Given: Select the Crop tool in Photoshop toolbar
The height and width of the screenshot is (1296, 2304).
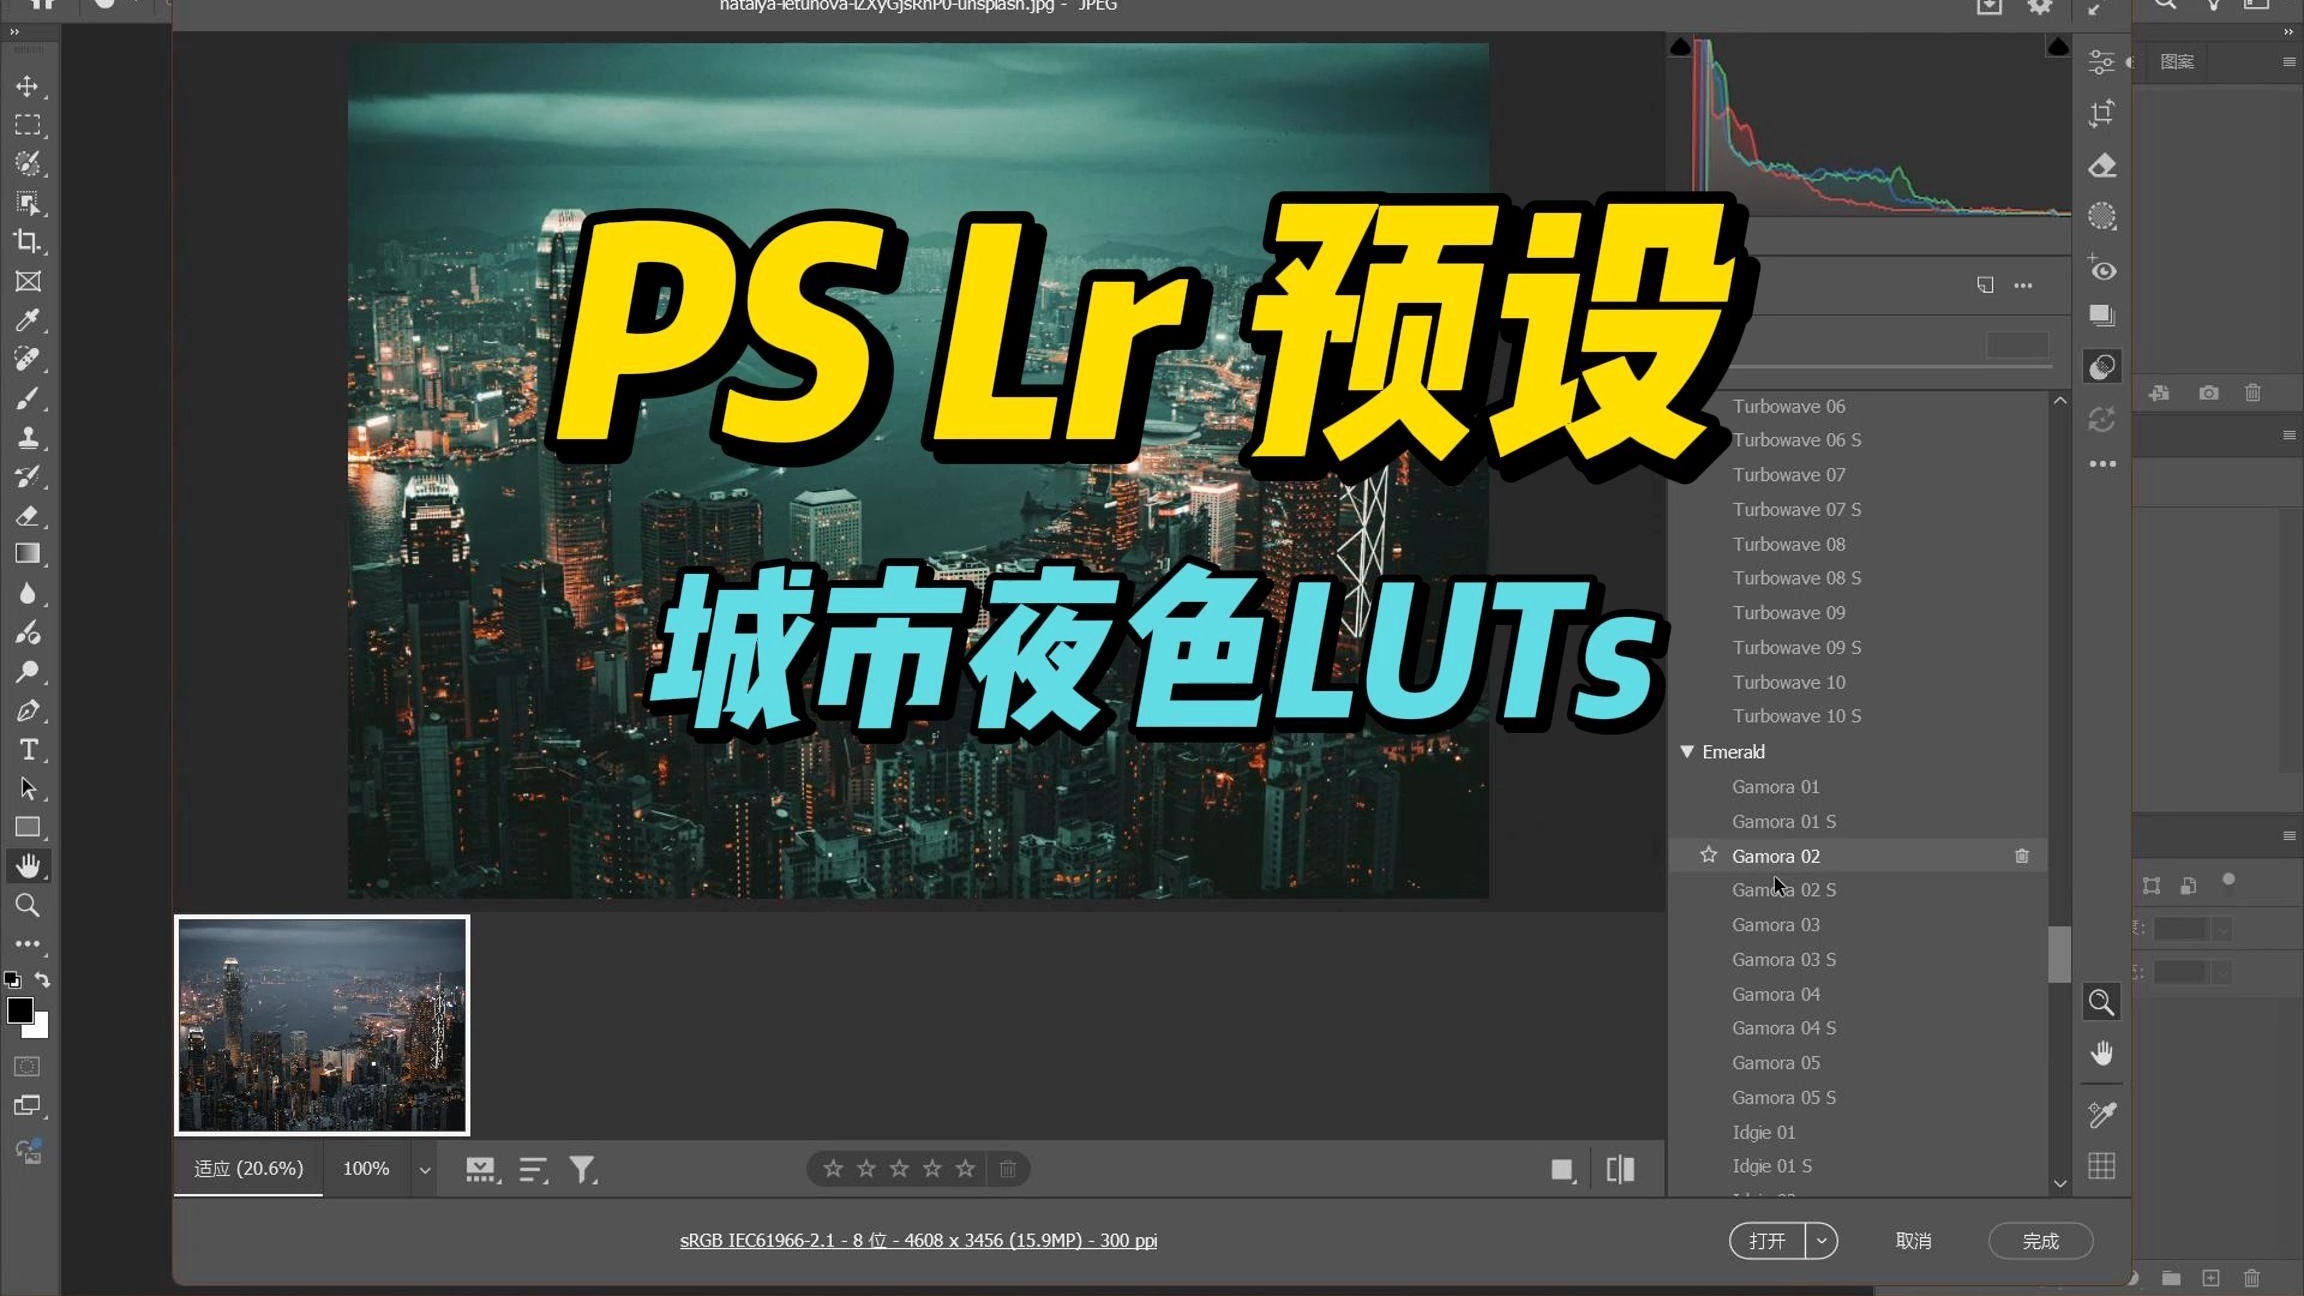Looking at the screenshot, I should (x=27, y=241).
